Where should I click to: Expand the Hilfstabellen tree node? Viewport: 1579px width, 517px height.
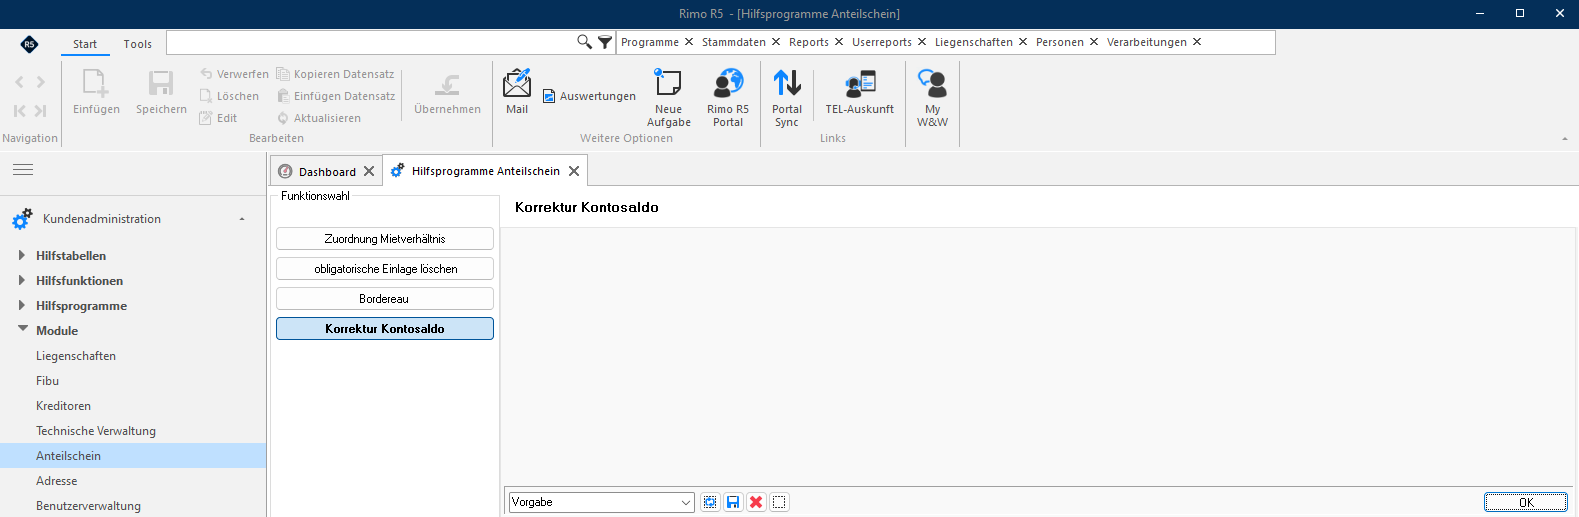click(22, 255)
